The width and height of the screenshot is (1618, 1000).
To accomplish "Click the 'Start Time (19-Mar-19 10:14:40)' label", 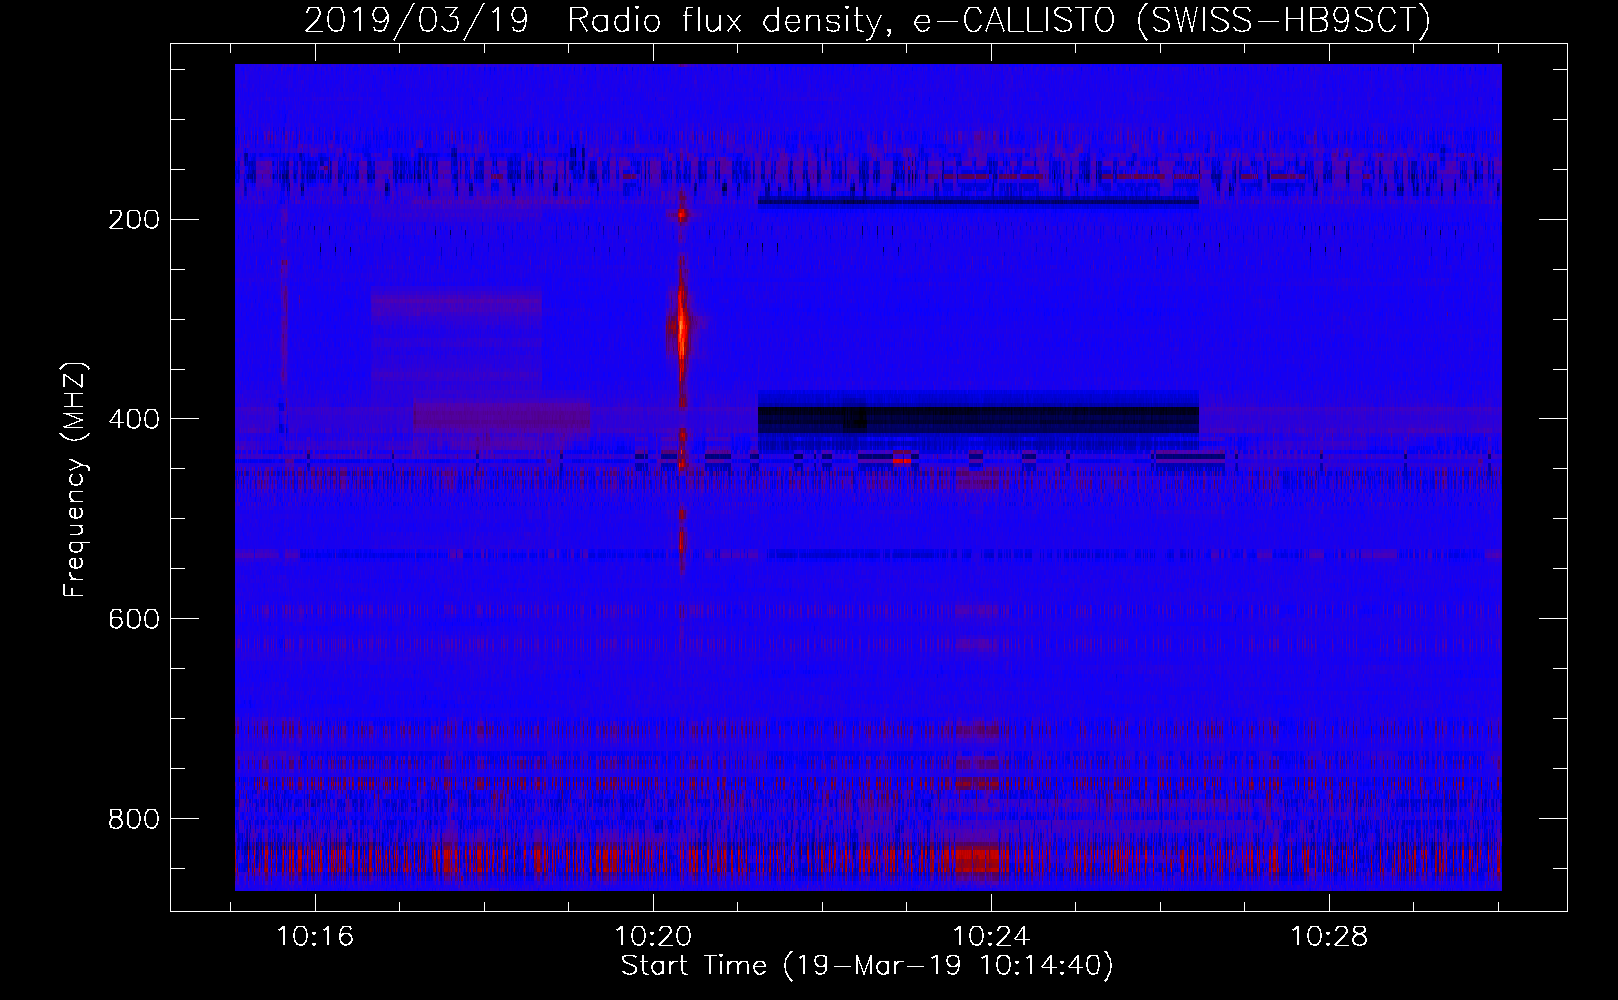I will (x=867, y=966).
